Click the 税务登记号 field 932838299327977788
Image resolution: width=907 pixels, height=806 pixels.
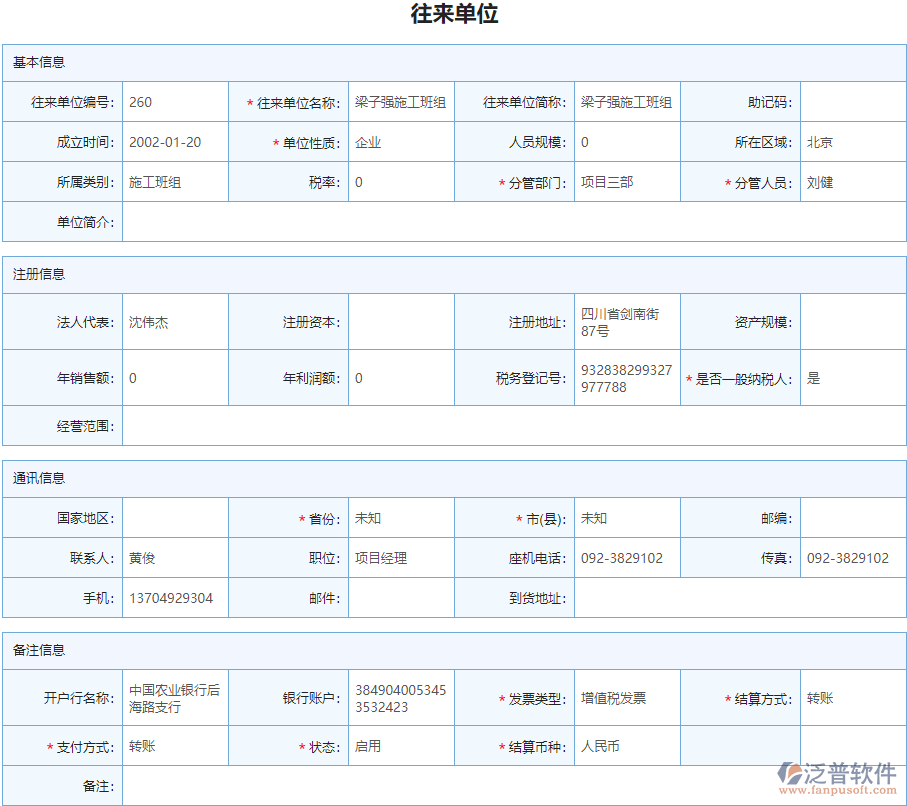626,378
